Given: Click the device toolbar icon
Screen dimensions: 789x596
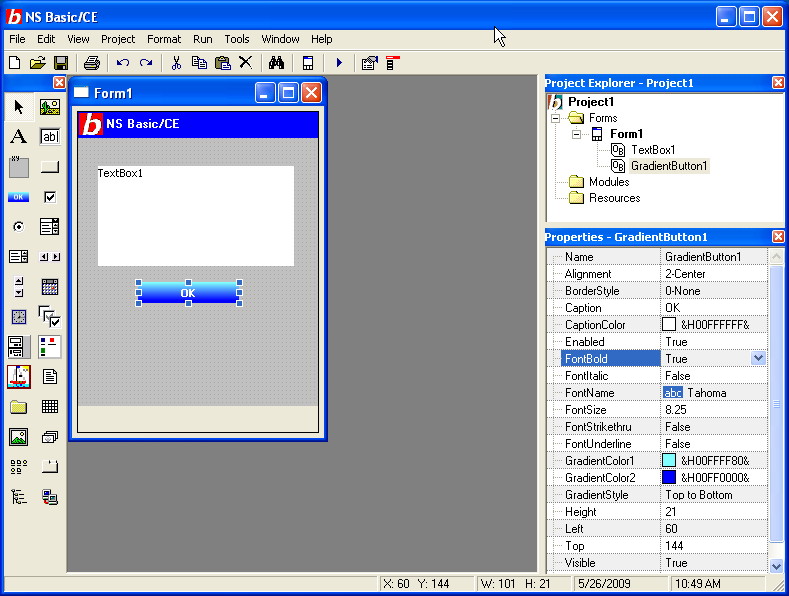Looking at the screenshot, I should coord(307,63).
